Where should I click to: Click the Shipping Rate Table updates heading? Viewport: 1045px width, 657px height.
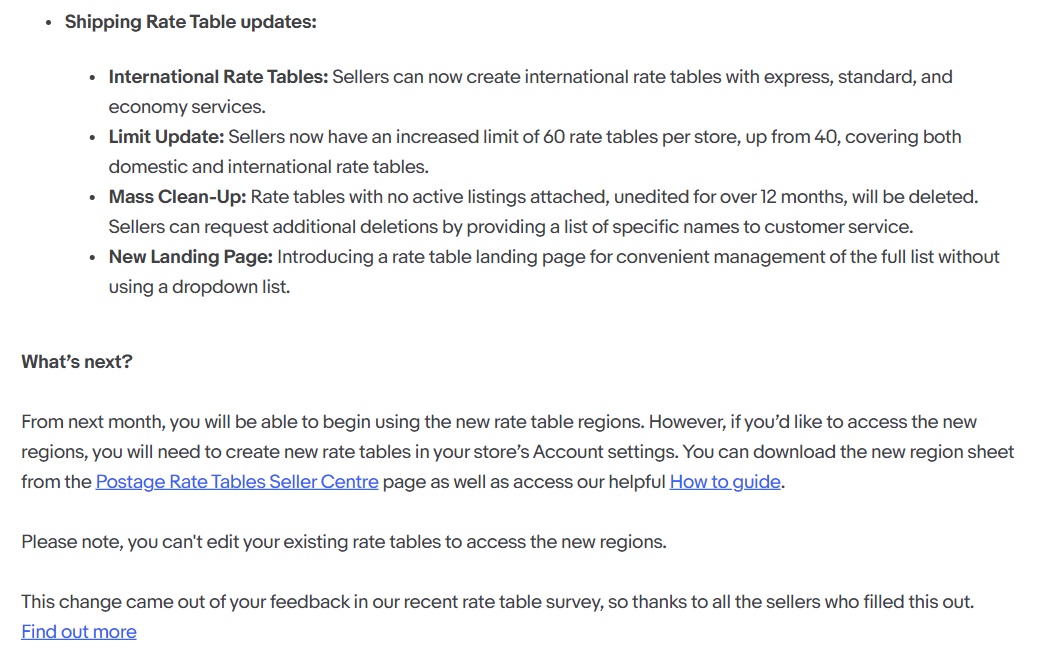coord(191,22)
